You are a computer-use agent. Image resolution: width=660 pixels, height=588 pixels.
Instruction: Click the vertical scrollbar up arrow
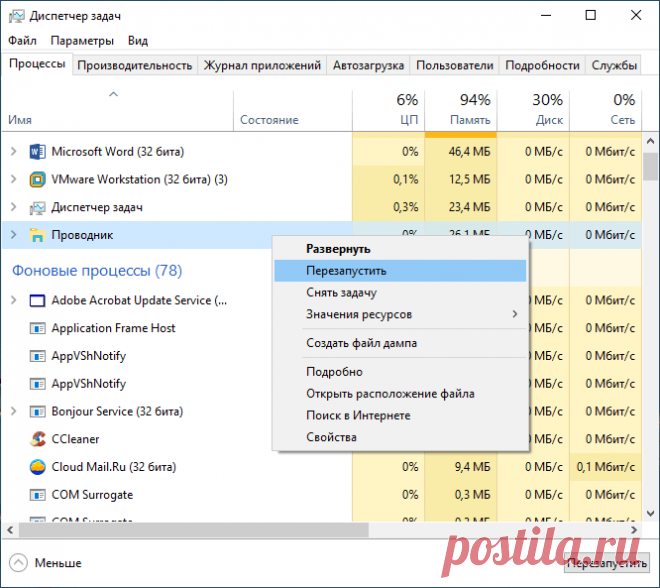coord(650,141)
